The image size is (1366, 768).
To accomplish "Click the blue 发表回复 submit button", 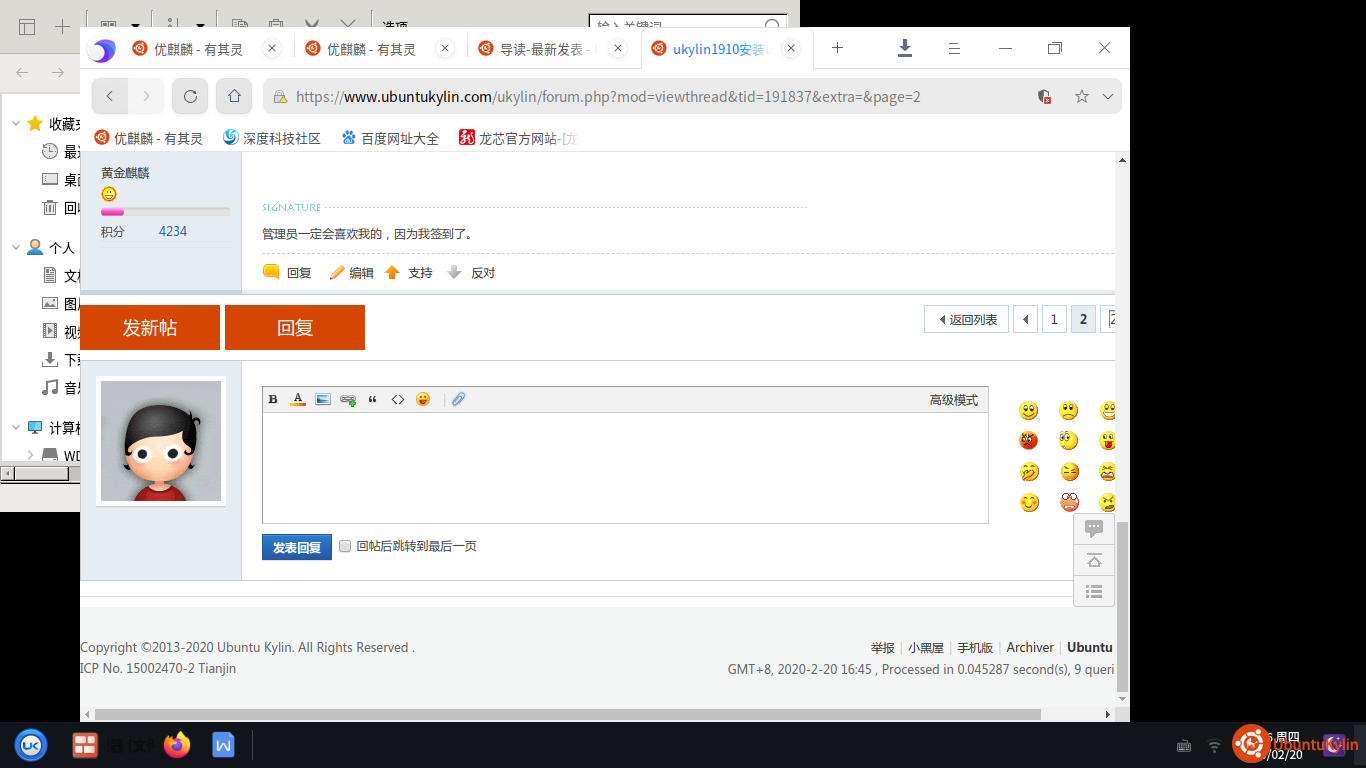I will point(297,548).
